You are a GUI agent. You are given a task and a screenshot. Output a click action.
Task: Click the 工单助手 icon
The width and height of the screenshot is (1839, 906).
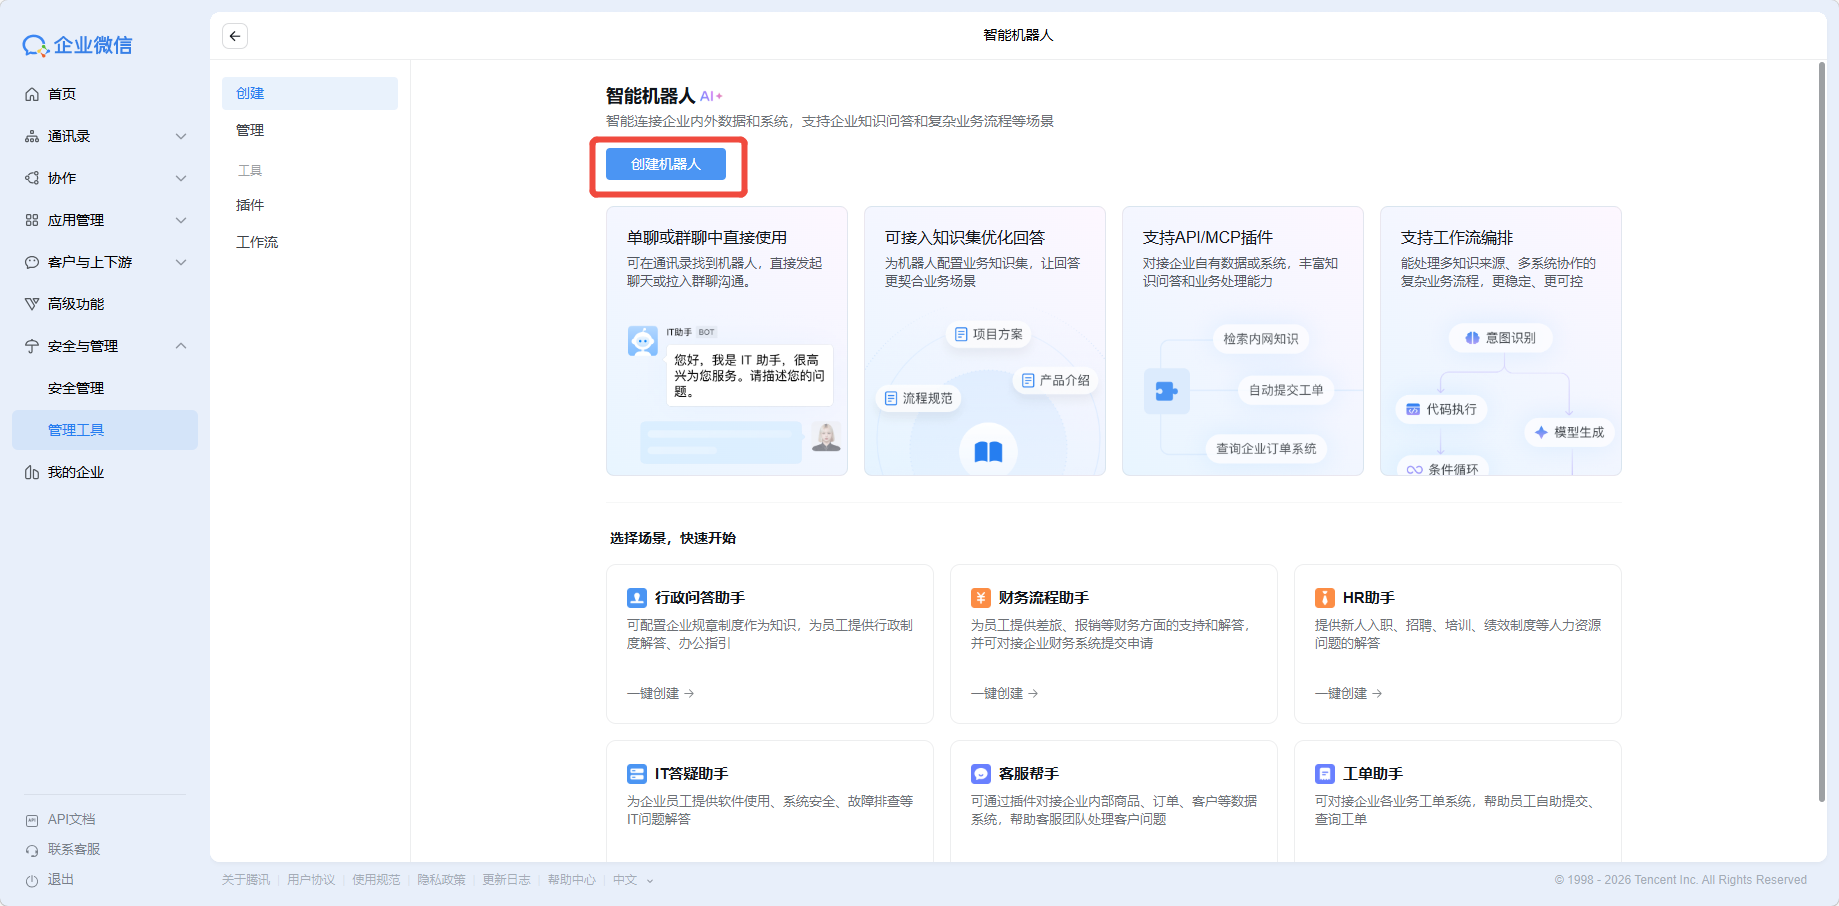pyautogui.click(x=1325, y=774)
